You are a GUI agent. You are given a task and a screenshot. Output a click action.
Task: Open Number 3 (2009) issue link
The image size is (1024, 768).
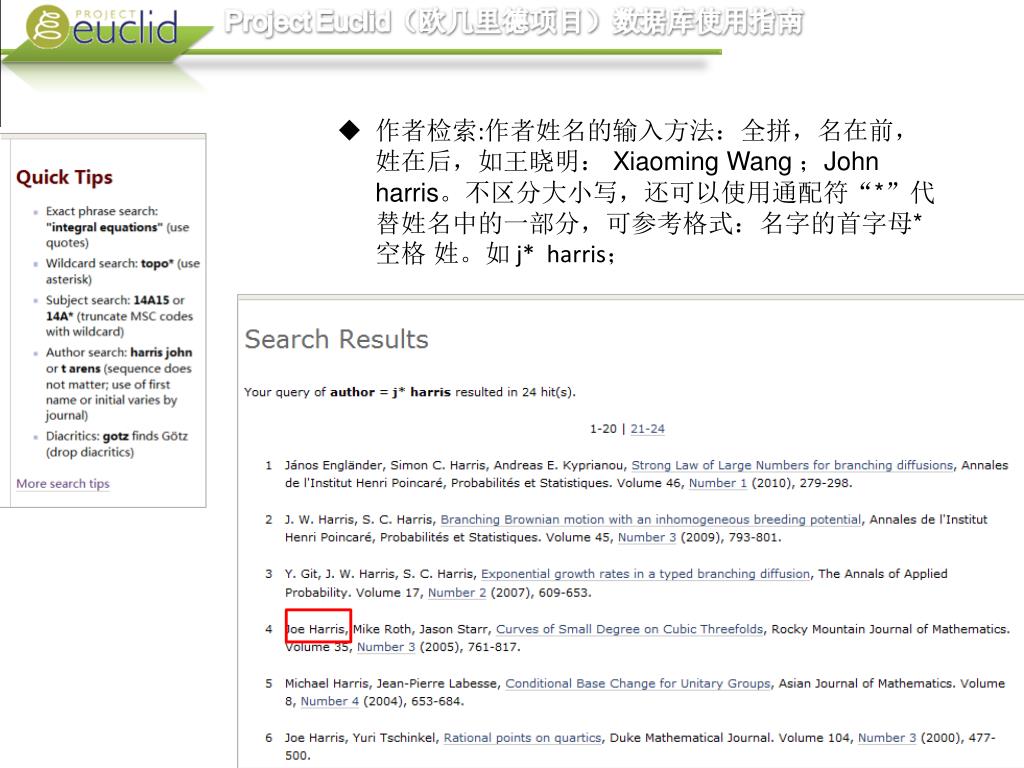(x=647, y=537)
